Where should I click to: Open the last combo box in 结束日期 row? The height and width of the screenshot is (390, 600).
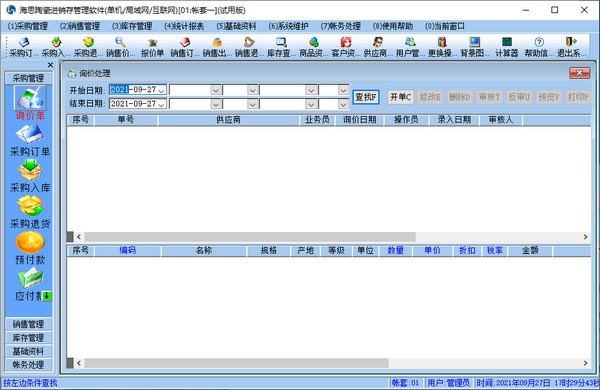click(334, 104)
